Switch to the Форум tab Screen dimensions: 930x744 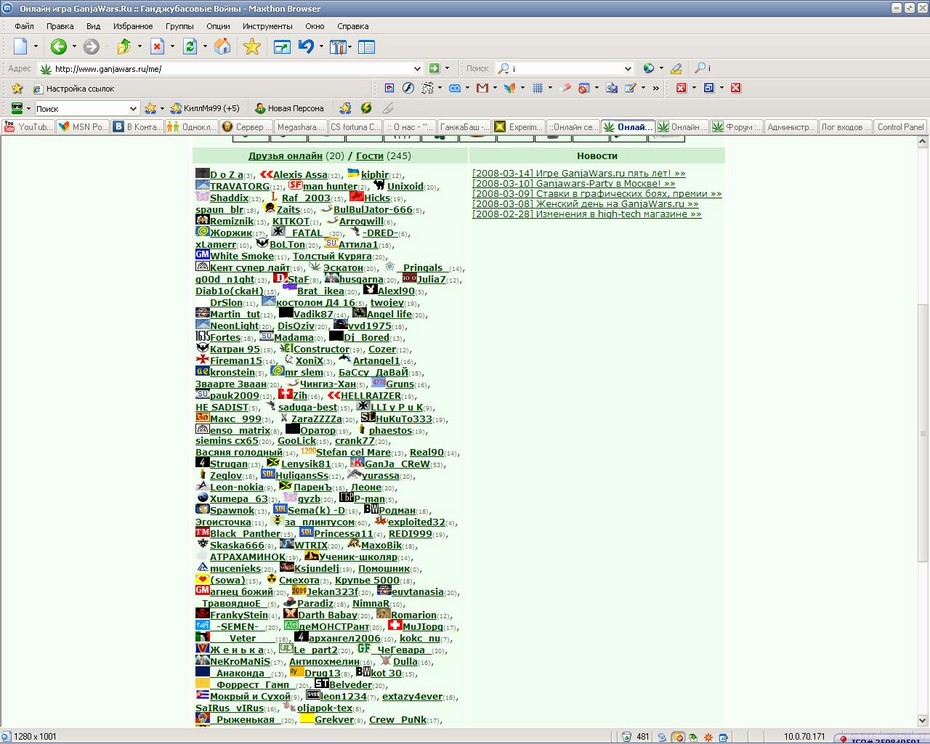point(737,127)
